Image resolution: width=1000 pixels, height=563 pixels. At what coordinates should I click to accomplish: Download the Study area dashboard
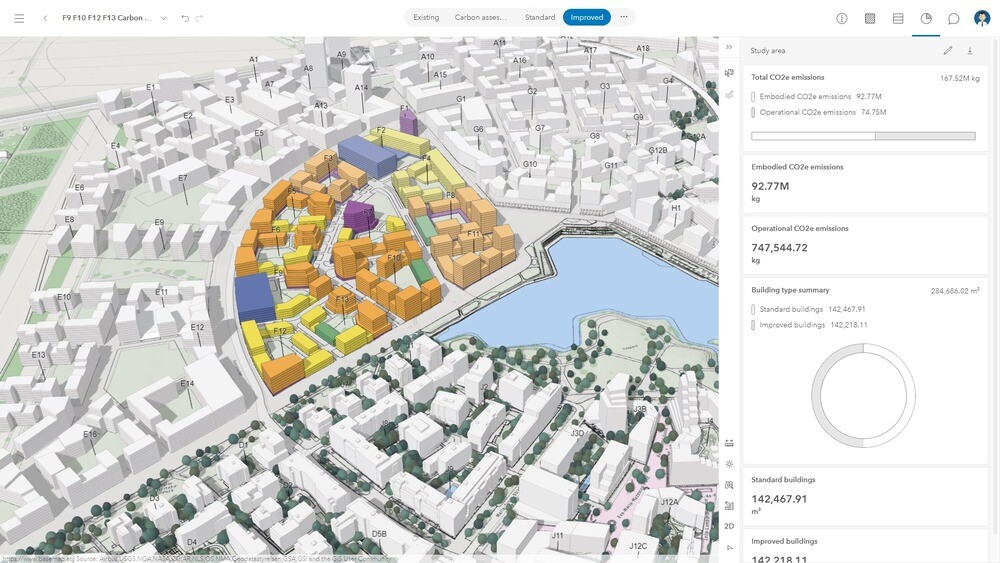[x=970, y=50]
